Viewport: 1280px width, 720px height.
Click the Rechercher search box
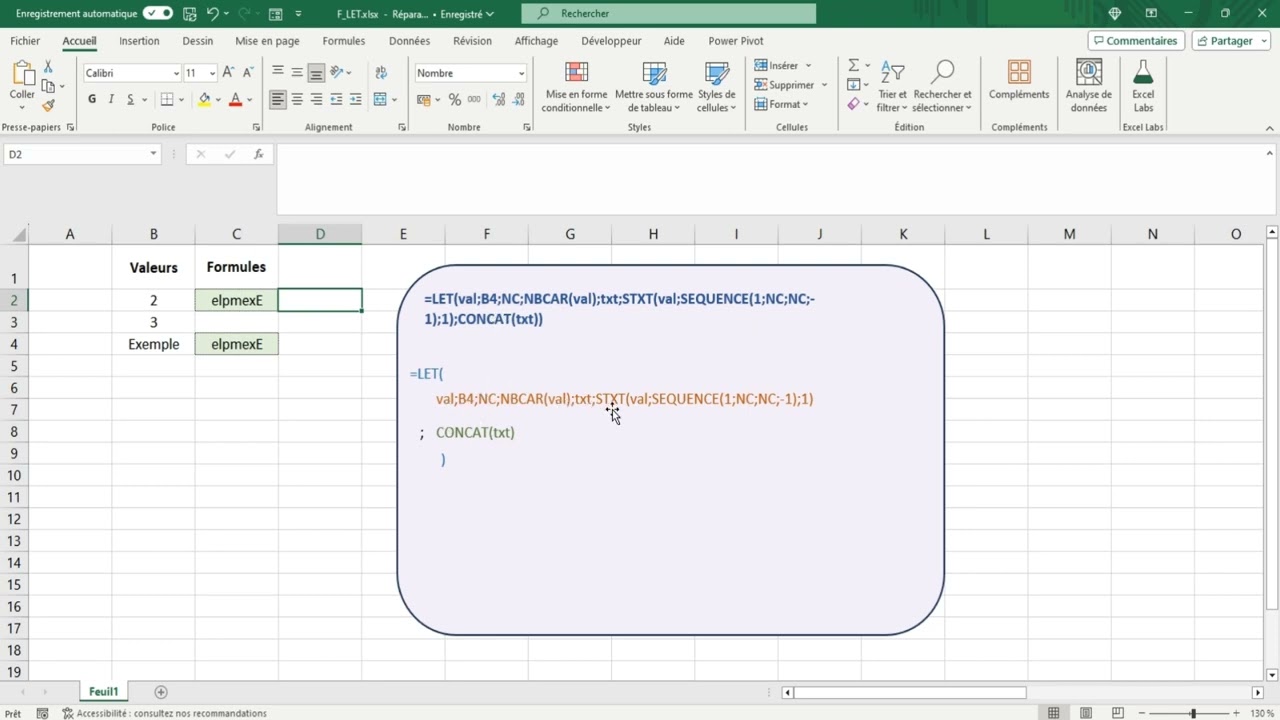coord(668,14)
